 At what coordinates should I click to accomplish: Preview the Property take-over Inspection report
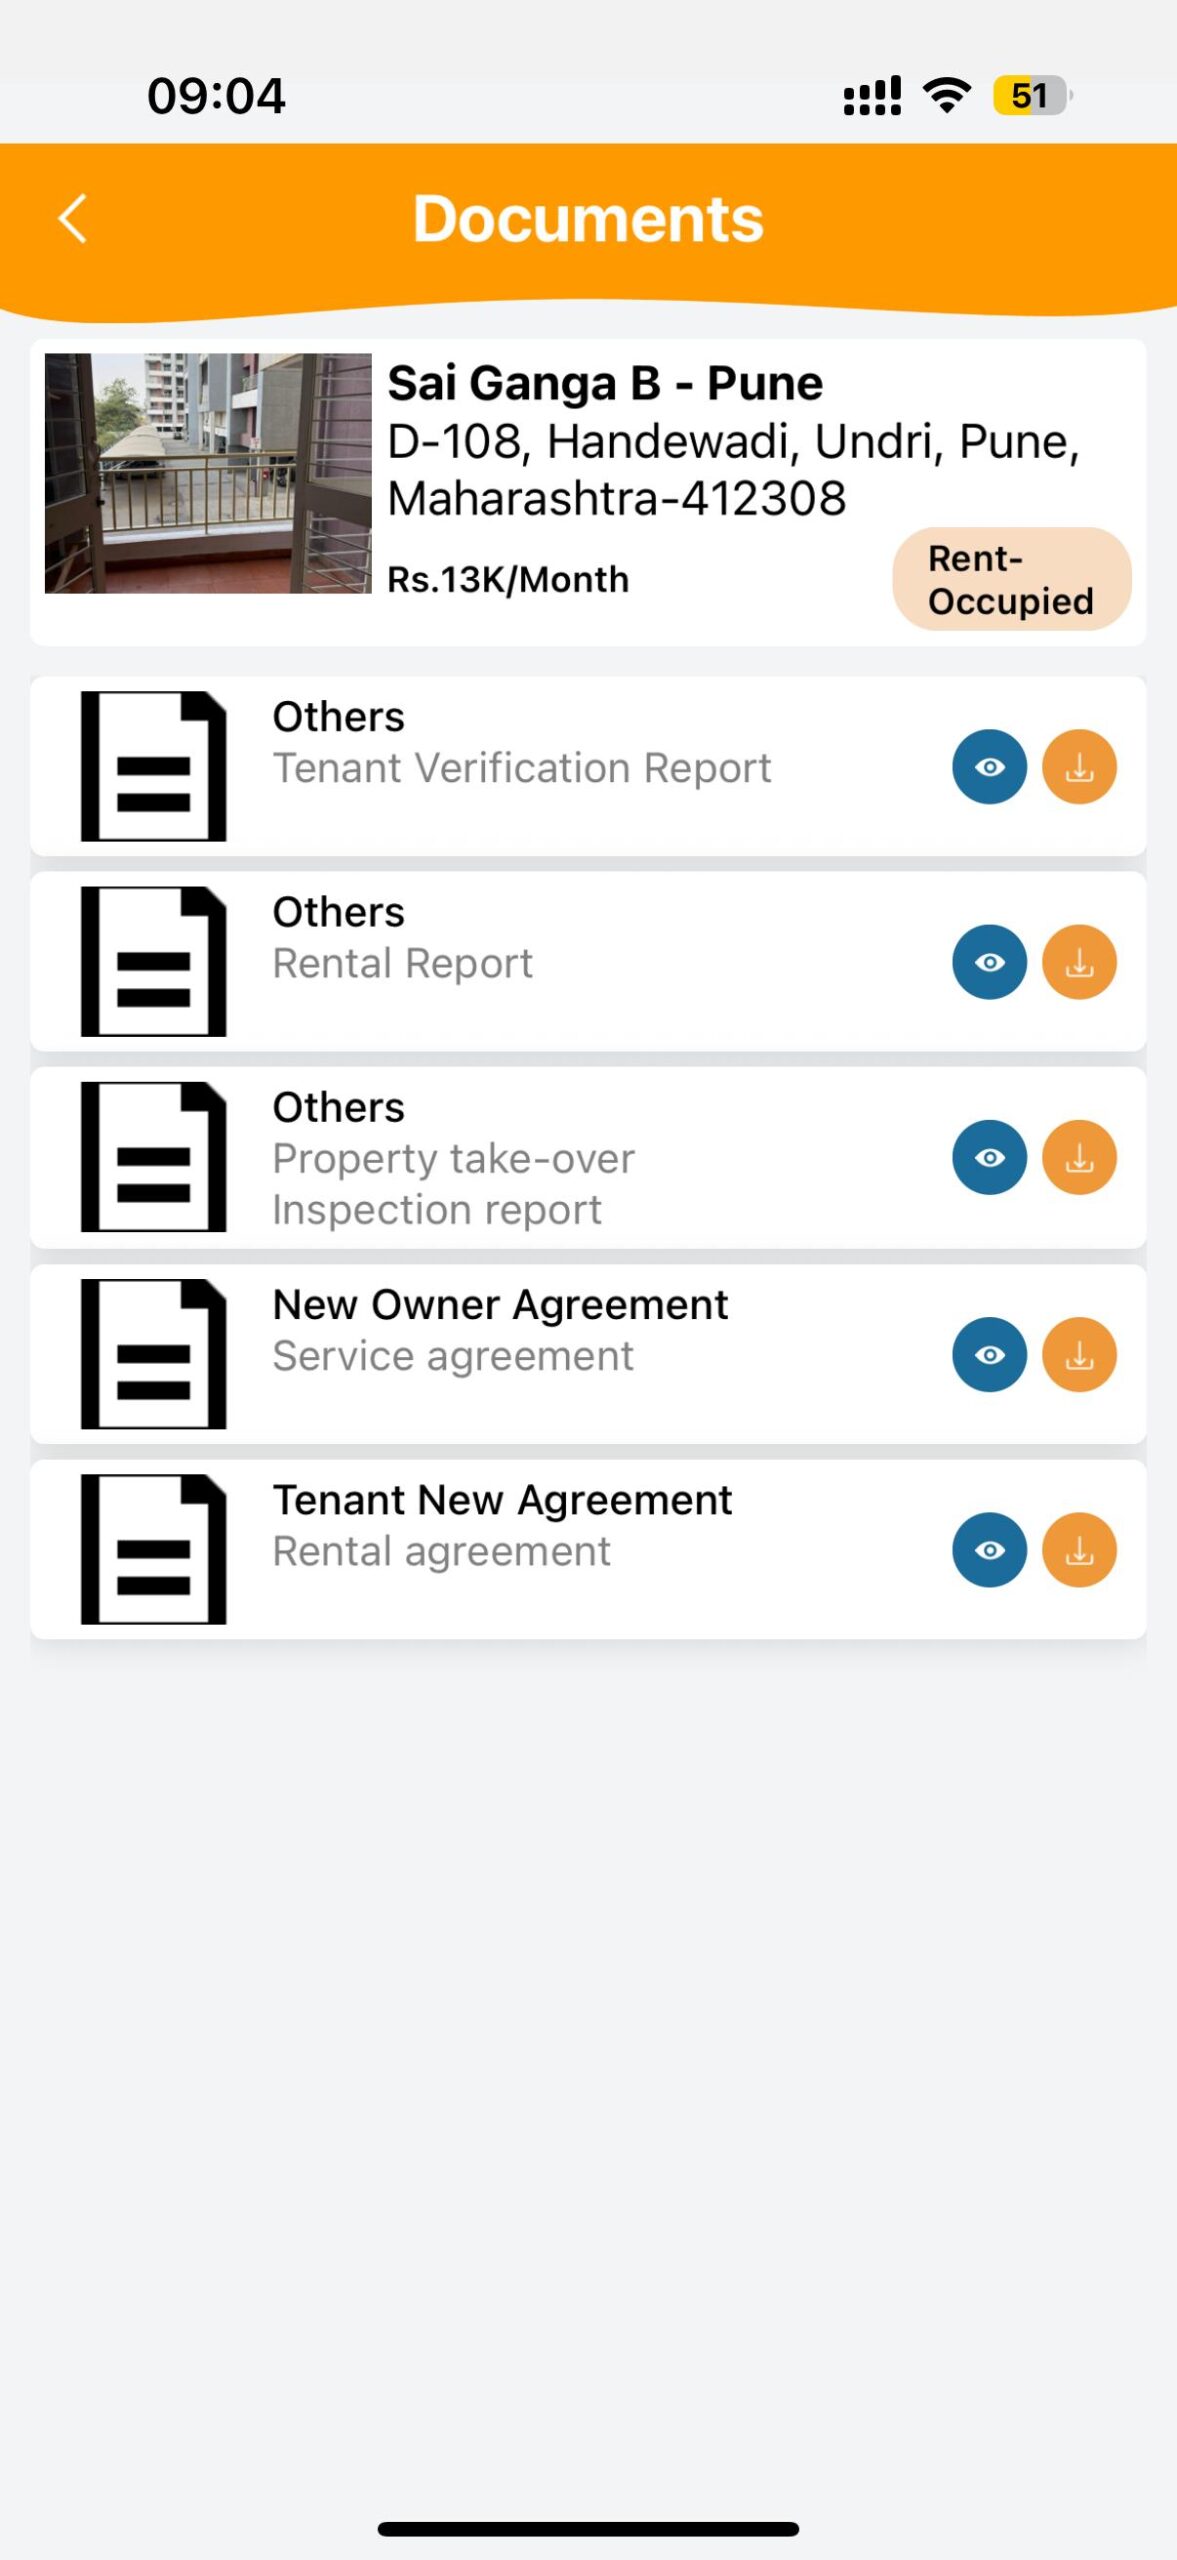coord(989,1157)
